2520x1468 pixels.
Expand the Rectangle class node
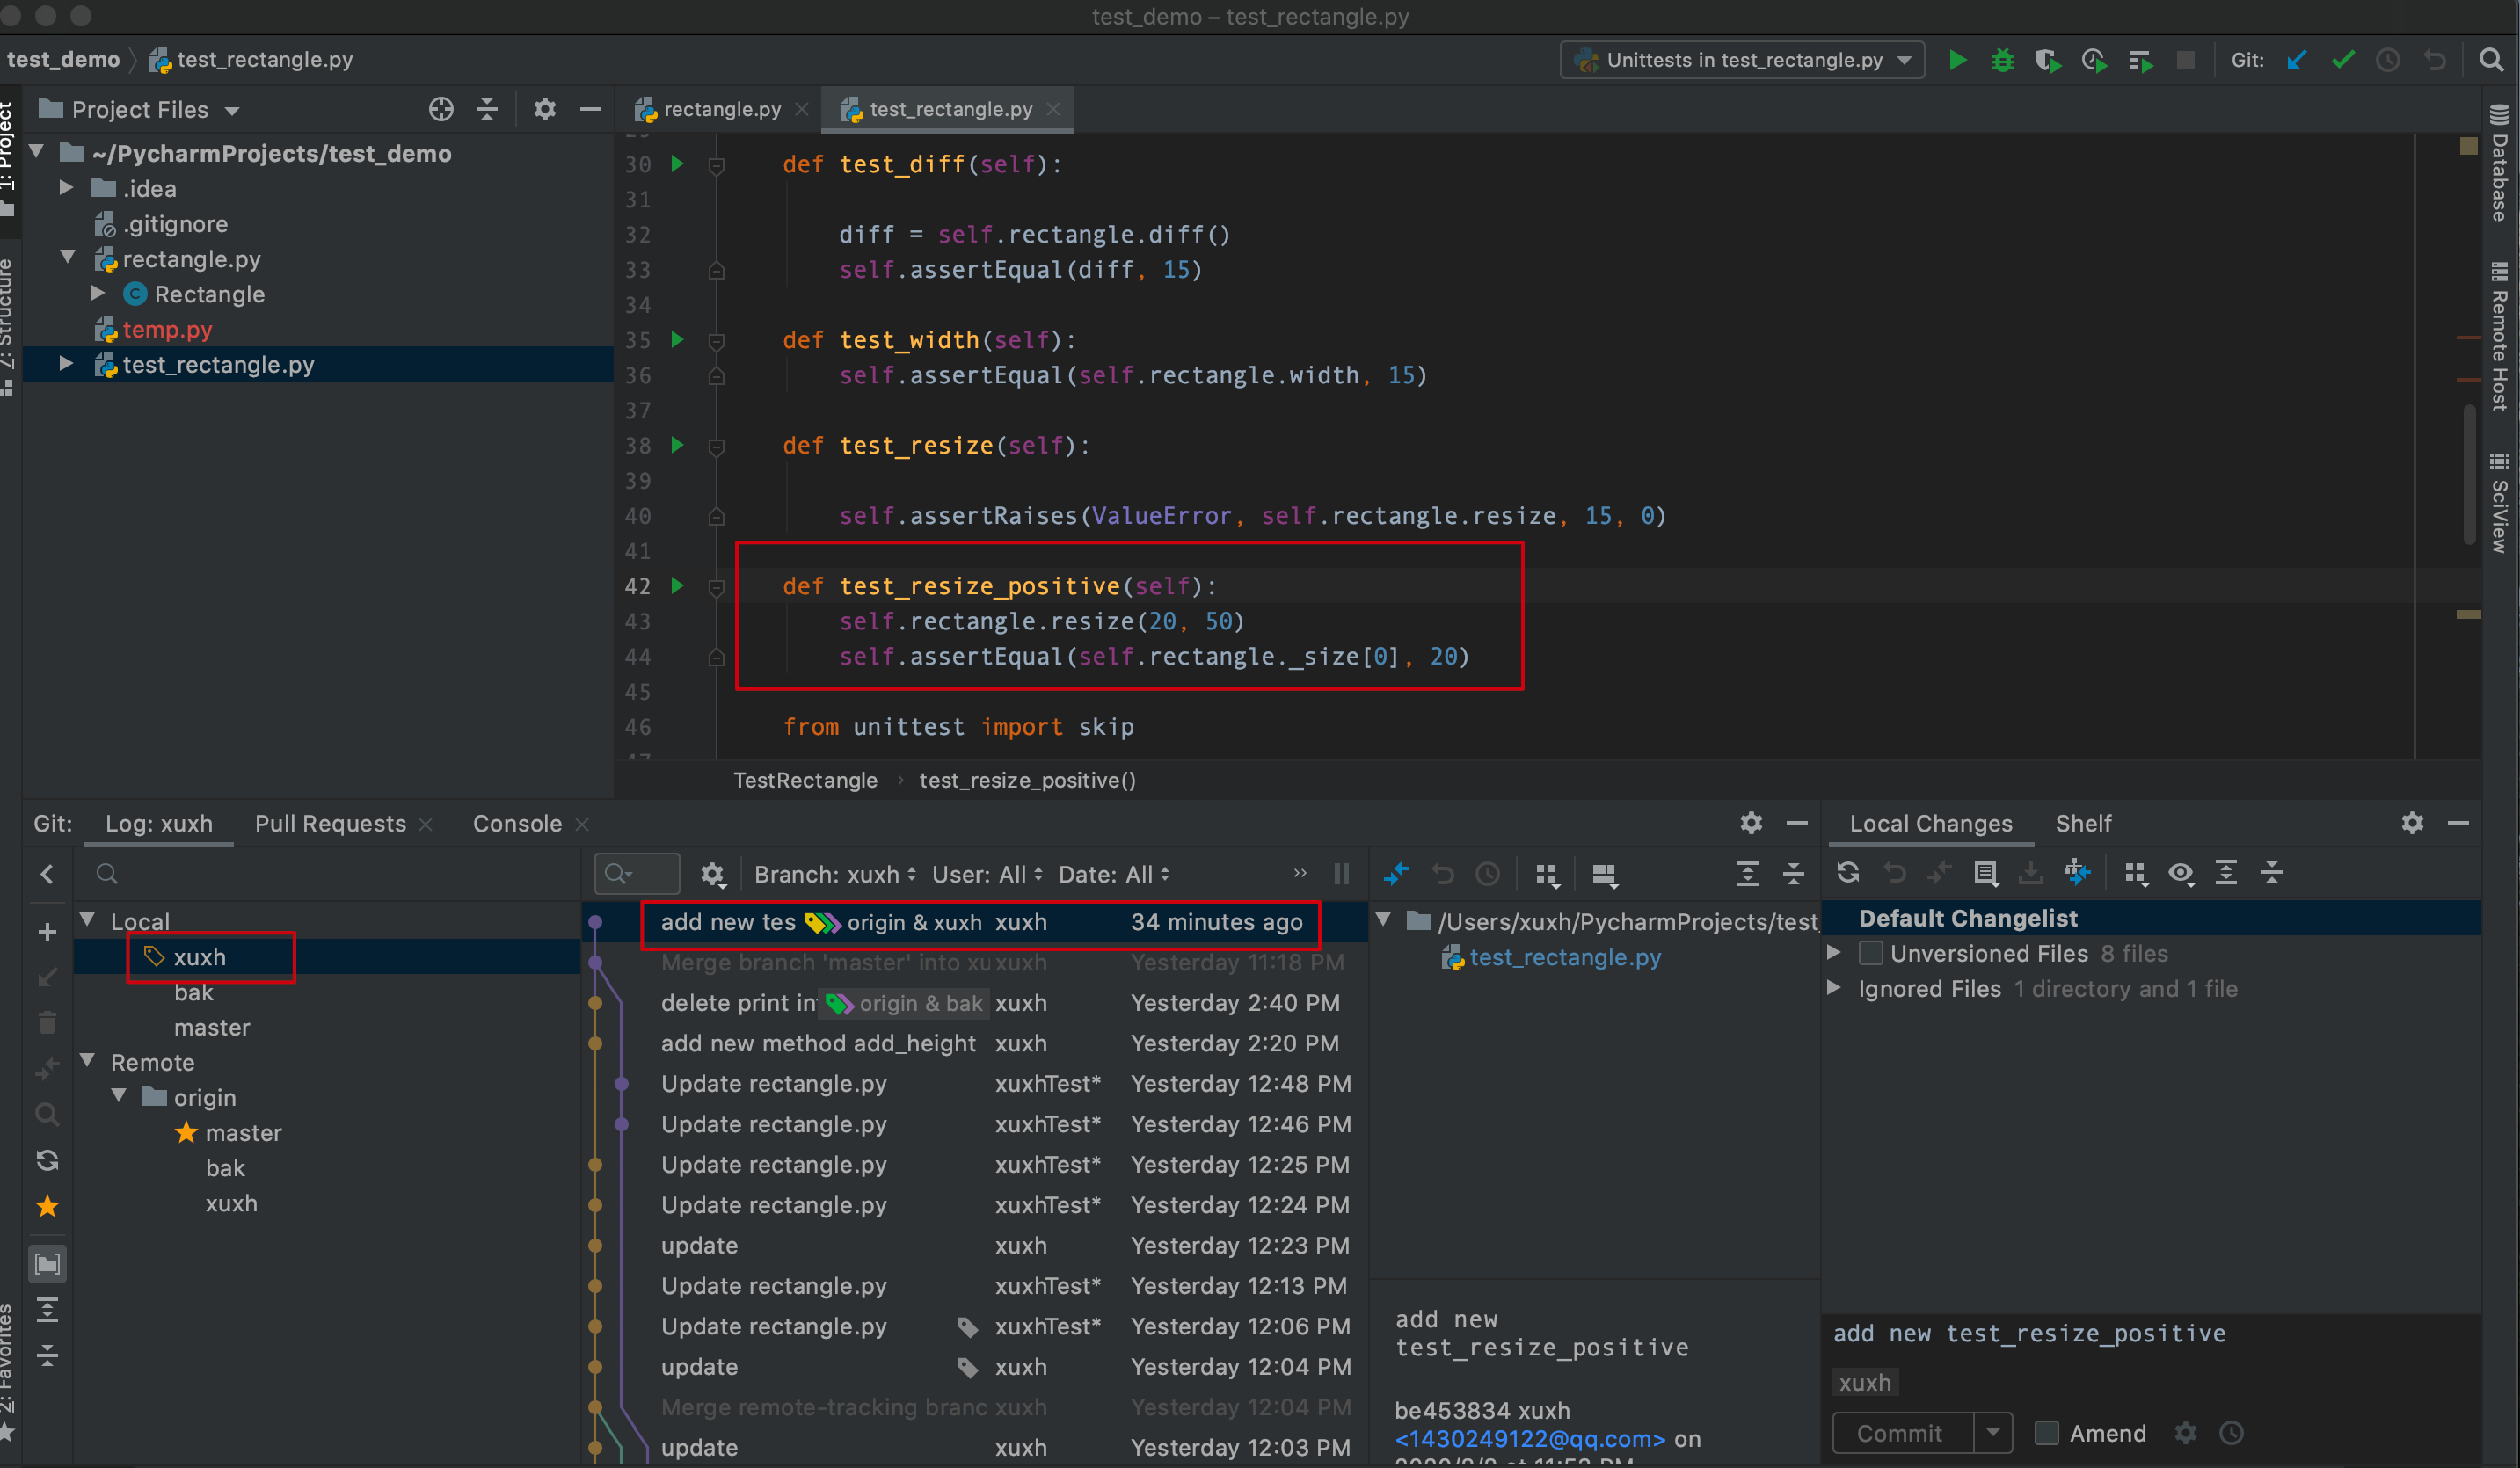click(98, 293)
